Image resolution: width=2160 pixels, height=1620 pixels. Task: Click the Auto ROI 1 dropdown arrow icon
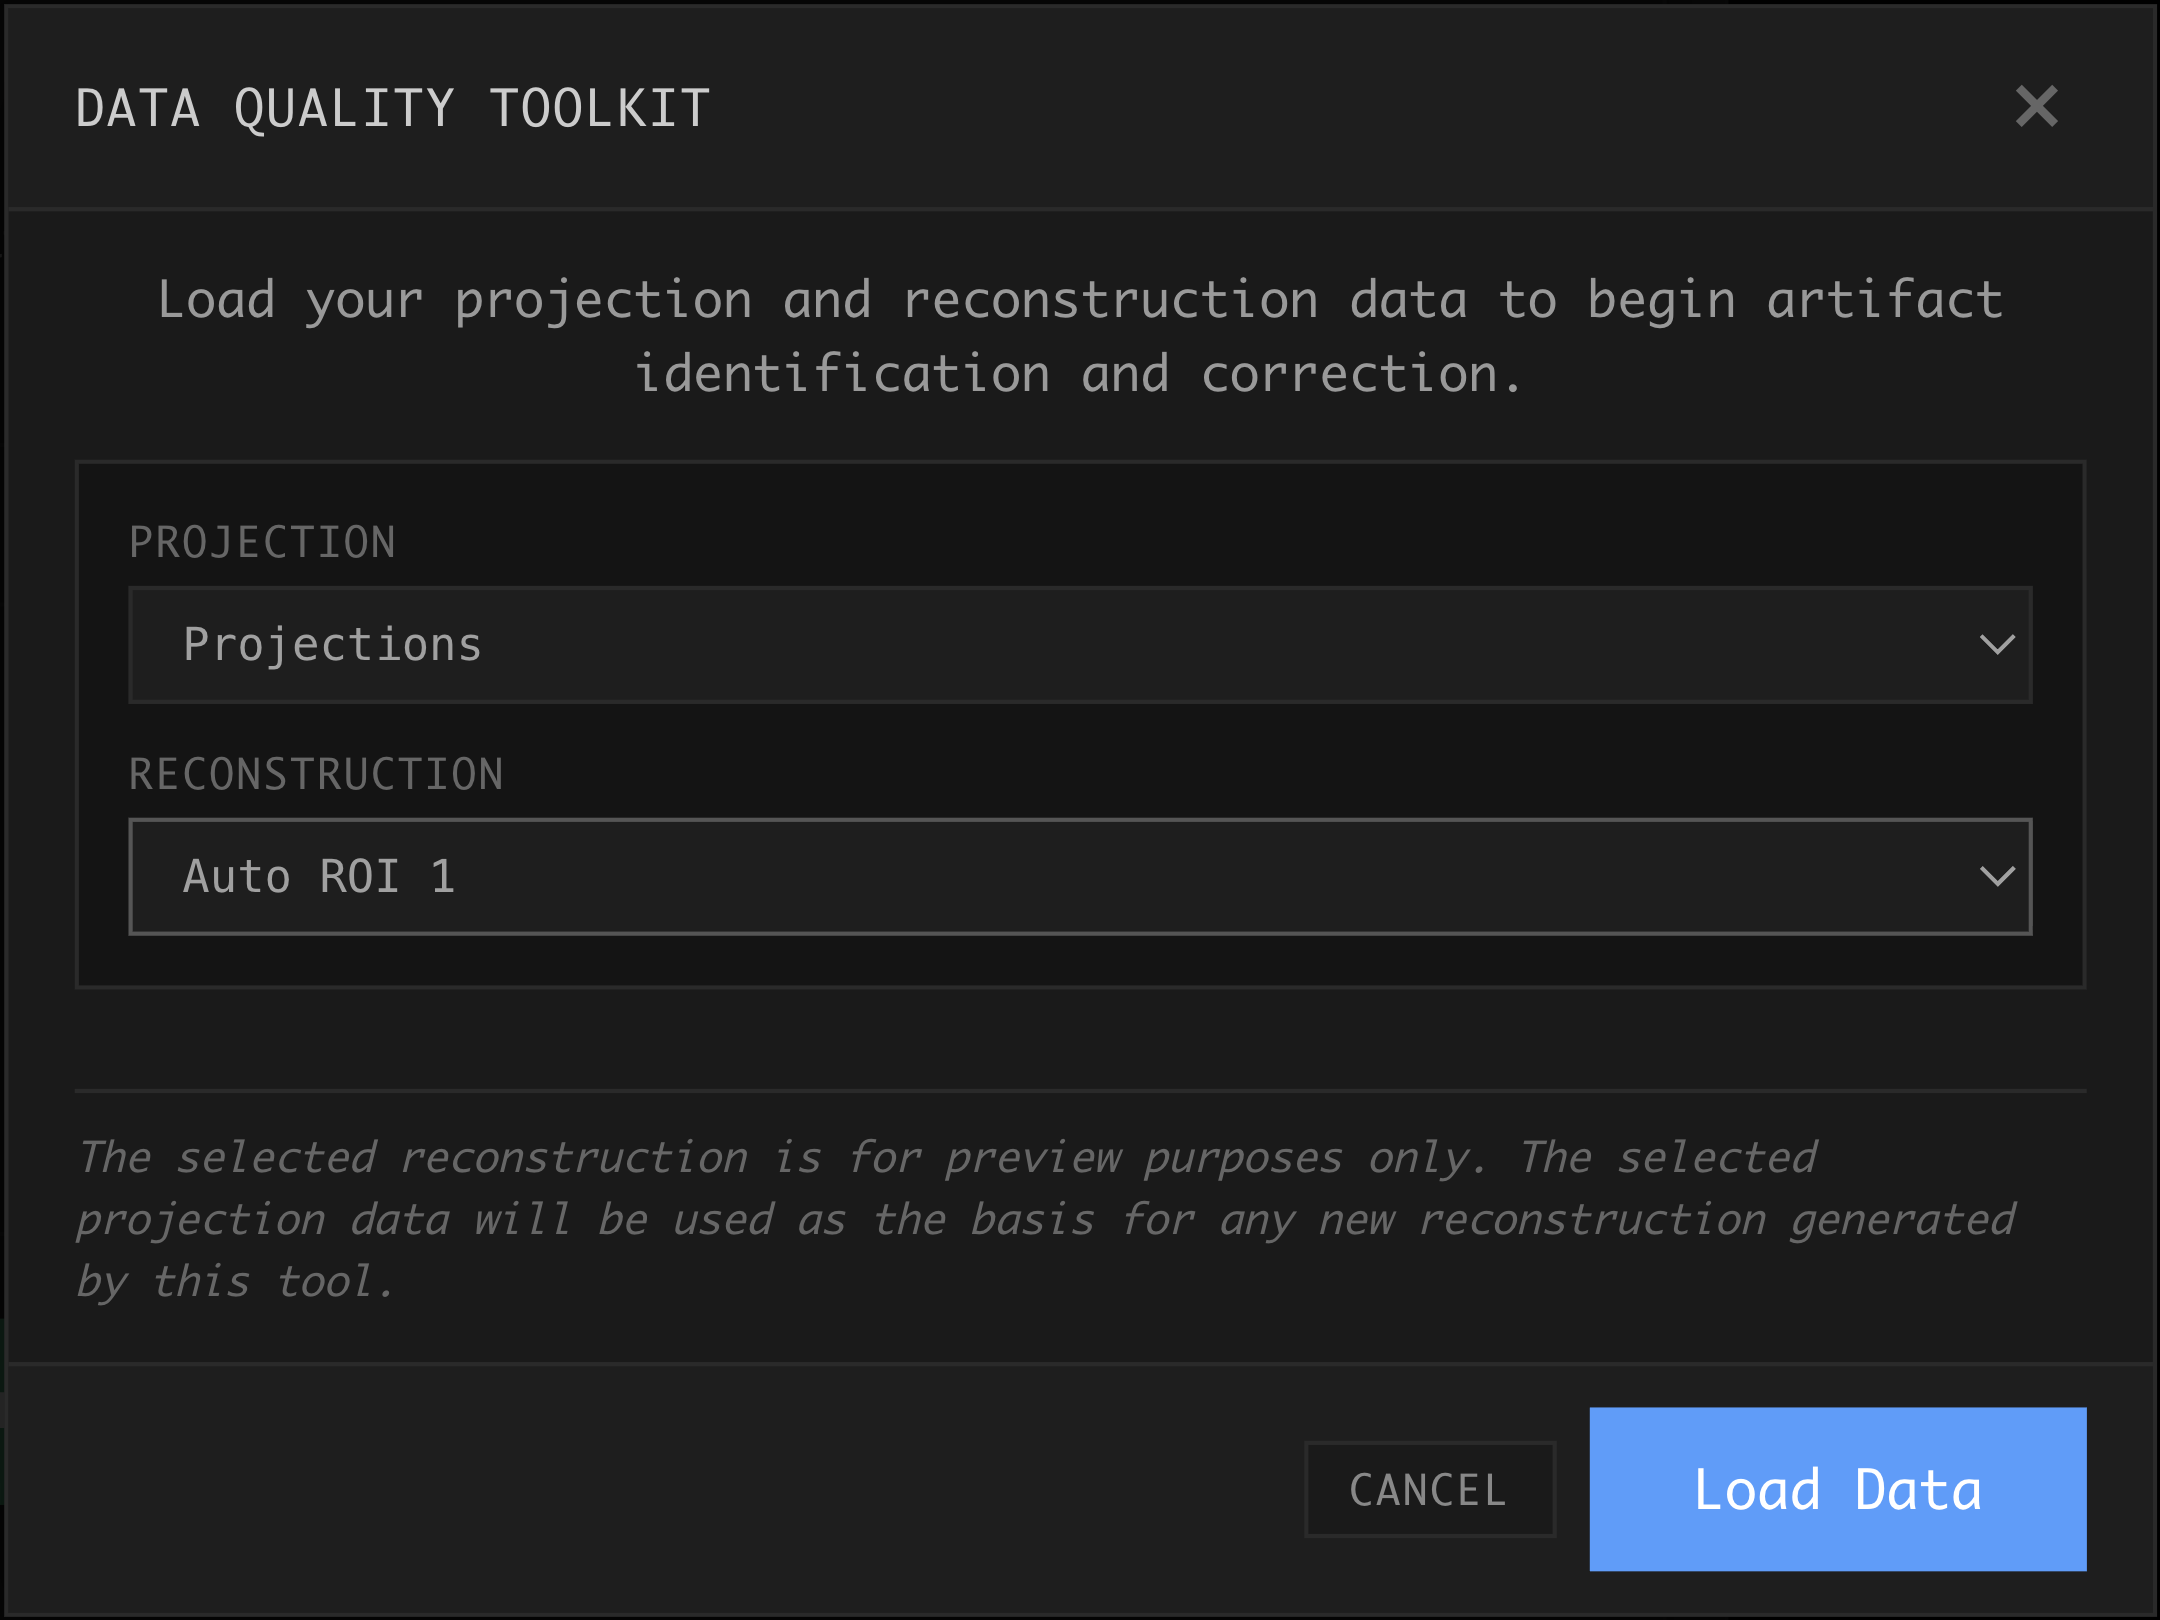click(1998, 877)
